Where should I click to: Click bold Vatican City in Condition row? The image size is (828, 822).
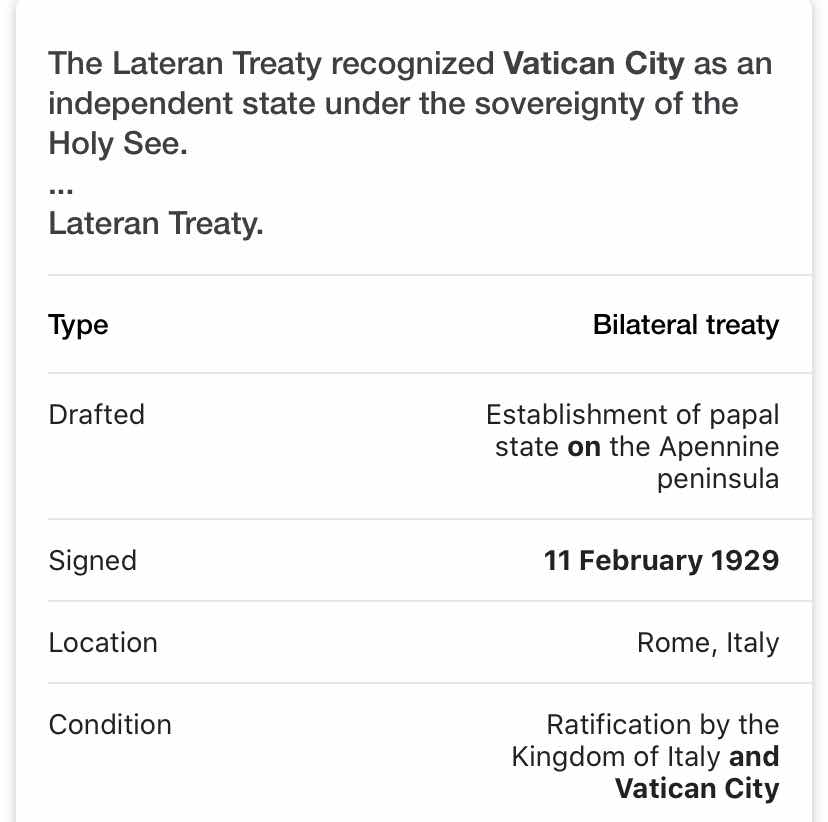tap(697, 789)
